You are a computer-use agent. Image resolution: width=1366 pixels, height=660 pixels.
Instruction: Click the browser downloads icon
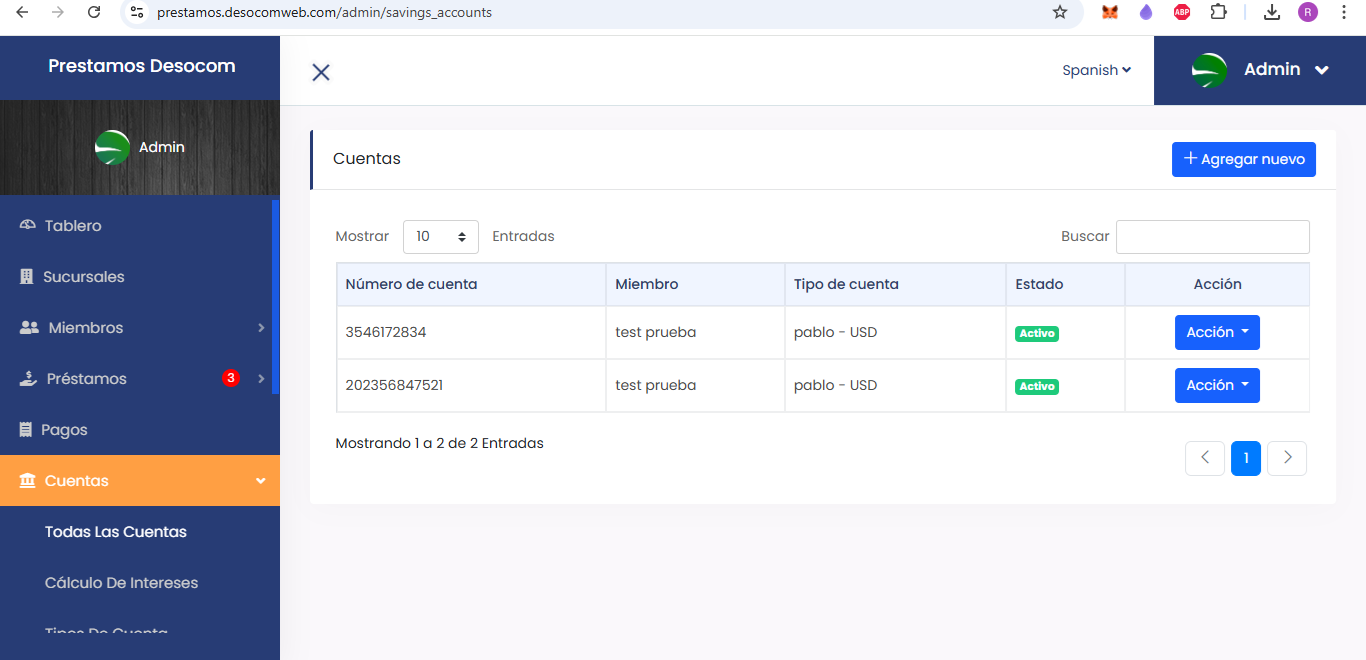[x=1272, y=12]
